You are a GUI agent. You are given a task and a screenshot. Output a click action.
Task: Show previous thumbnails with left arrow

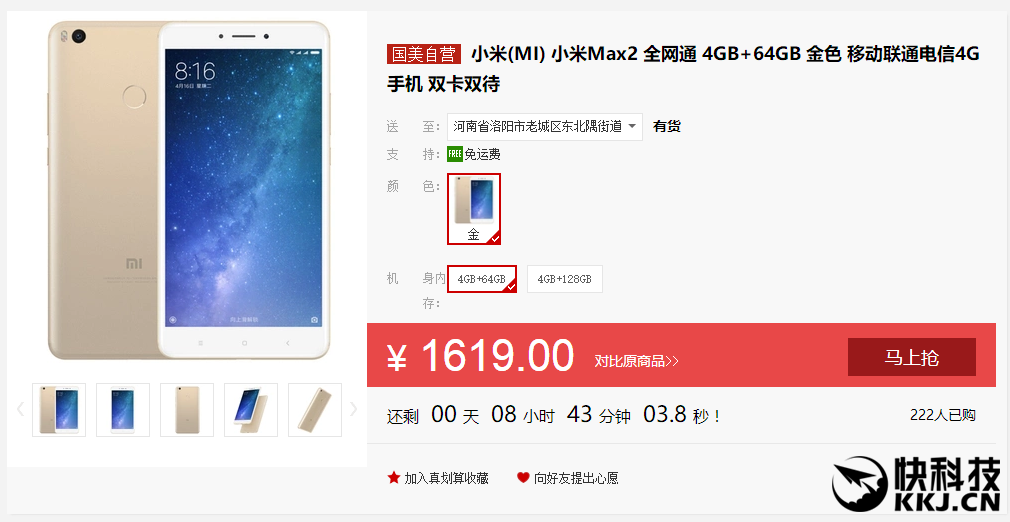click(x=20, y=409)
